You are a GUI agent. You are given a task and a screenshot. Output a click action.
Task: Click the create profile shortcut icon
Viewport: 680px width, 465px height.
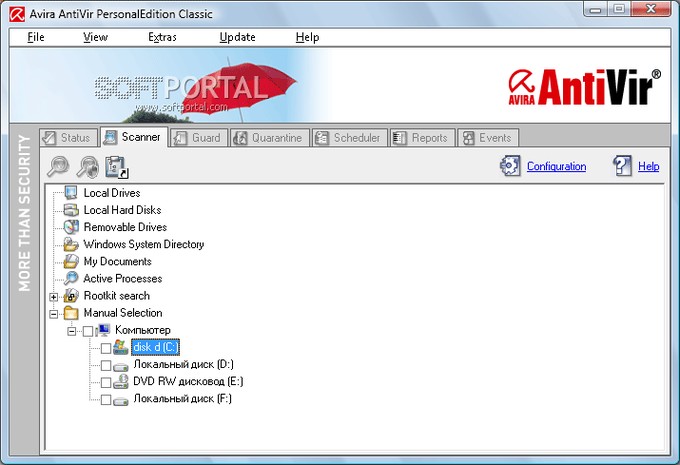point(117,167)
